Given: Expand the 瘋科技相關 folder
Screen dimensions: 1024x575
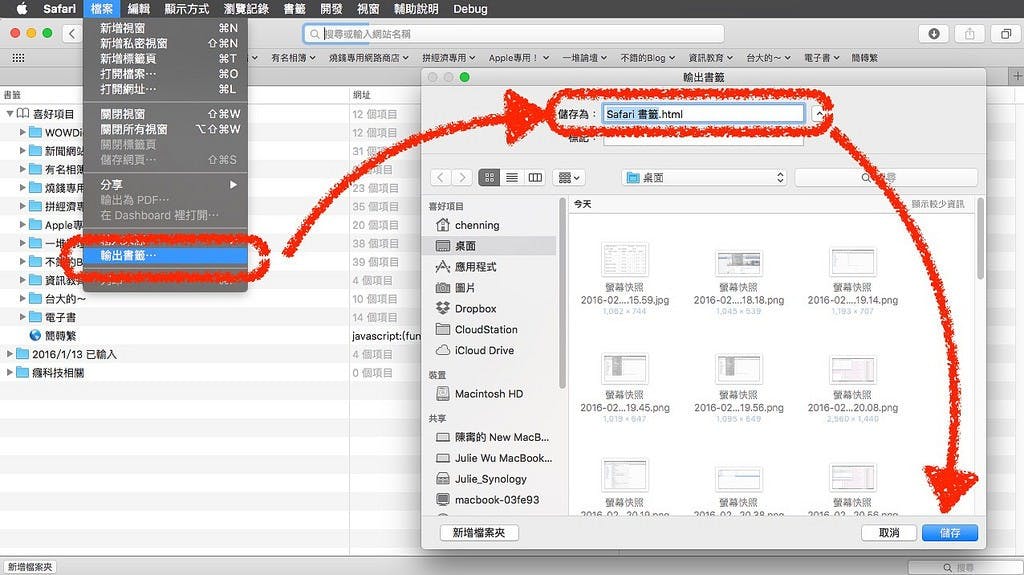Looking at the screenshot, I should pos(10,372).
